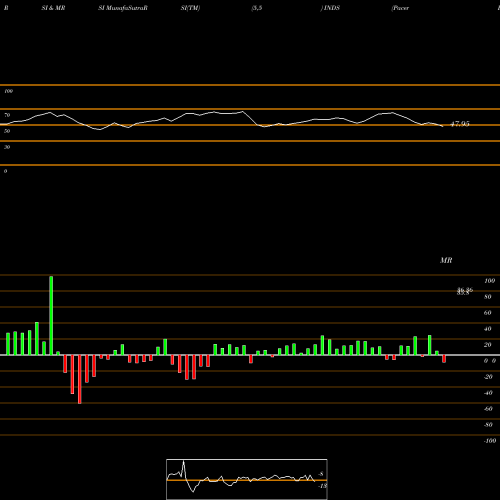Click the MR axis label 20

pyautogui.click(x=488, y=345)
